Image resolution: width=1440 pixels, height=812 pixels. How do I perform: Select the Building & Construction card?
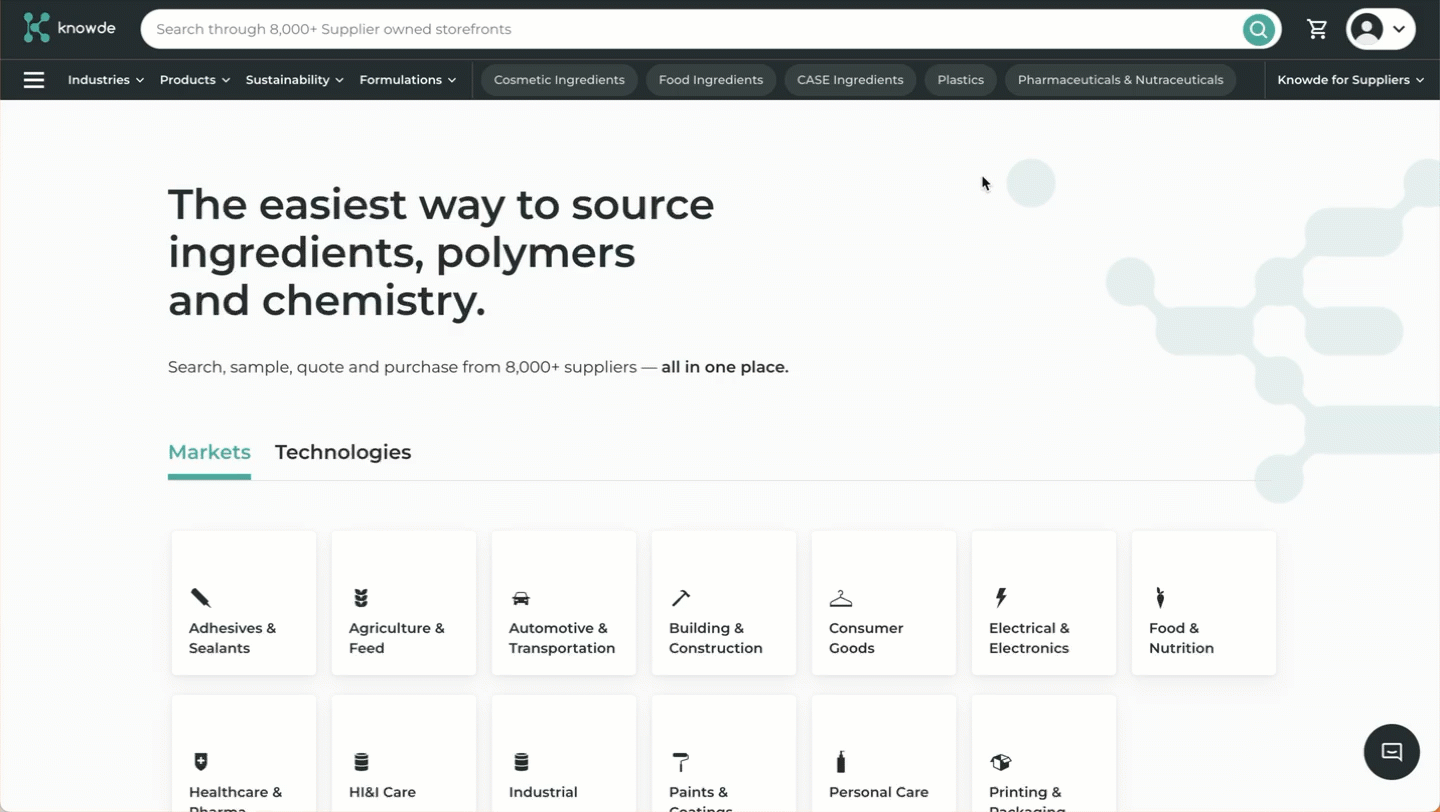pos(724,603)
